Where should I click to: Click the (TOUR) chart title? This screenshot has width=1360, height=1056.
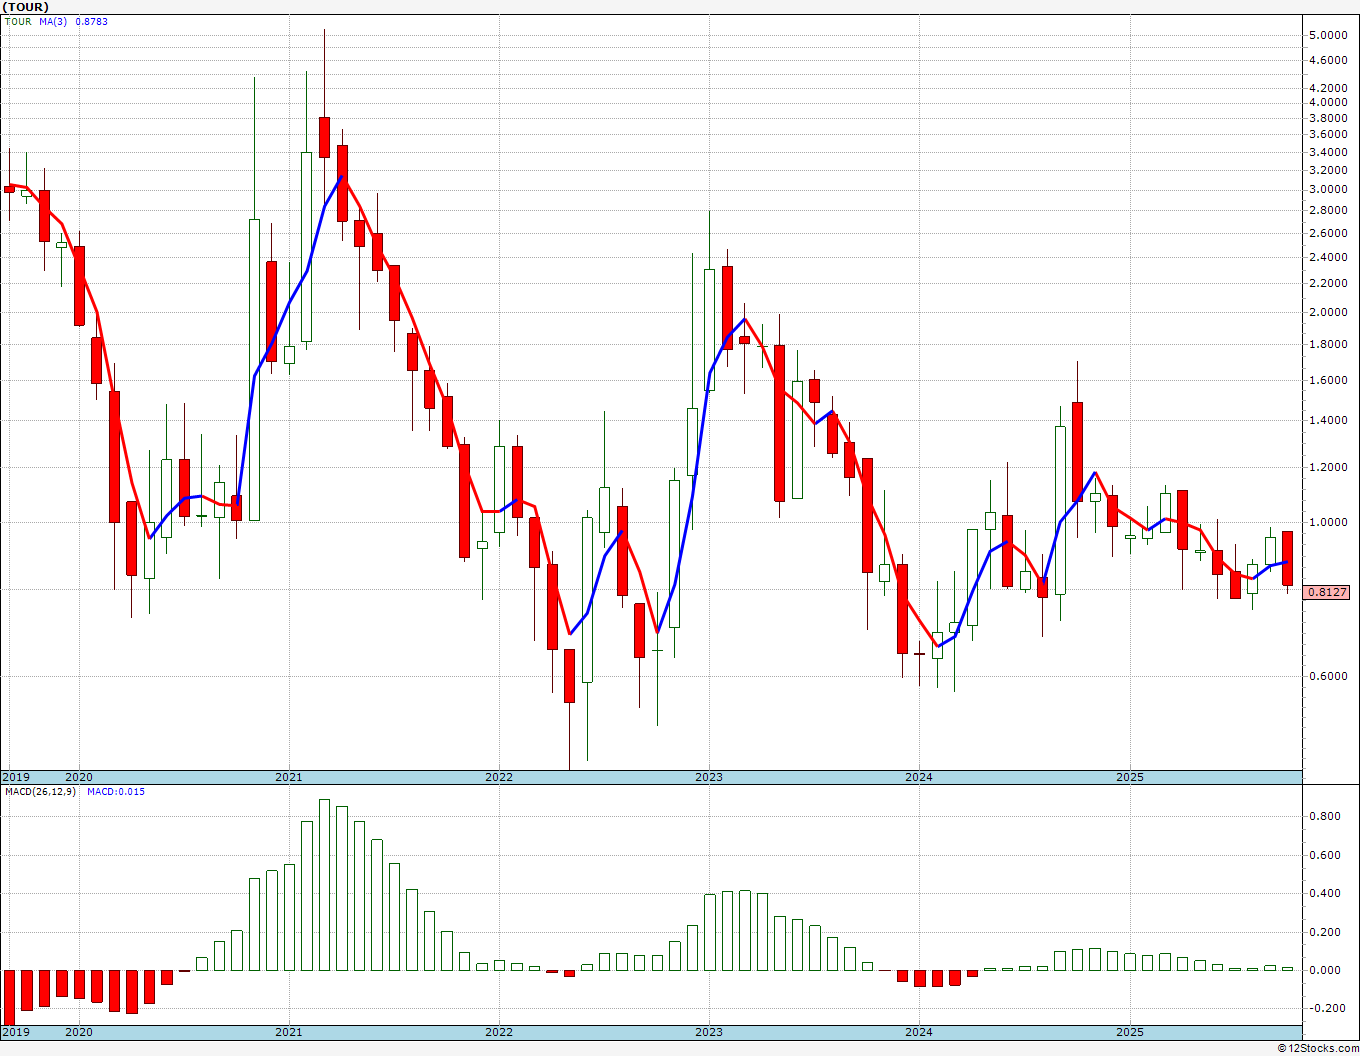pos(26,7)
